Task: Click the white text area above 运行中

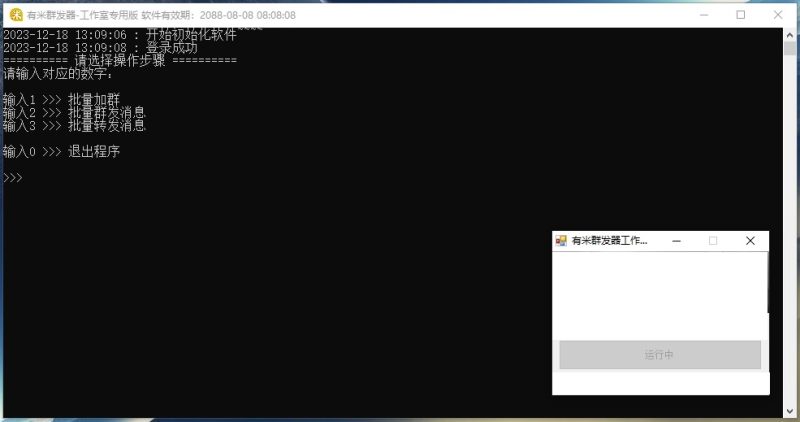Action: [658, 295]
